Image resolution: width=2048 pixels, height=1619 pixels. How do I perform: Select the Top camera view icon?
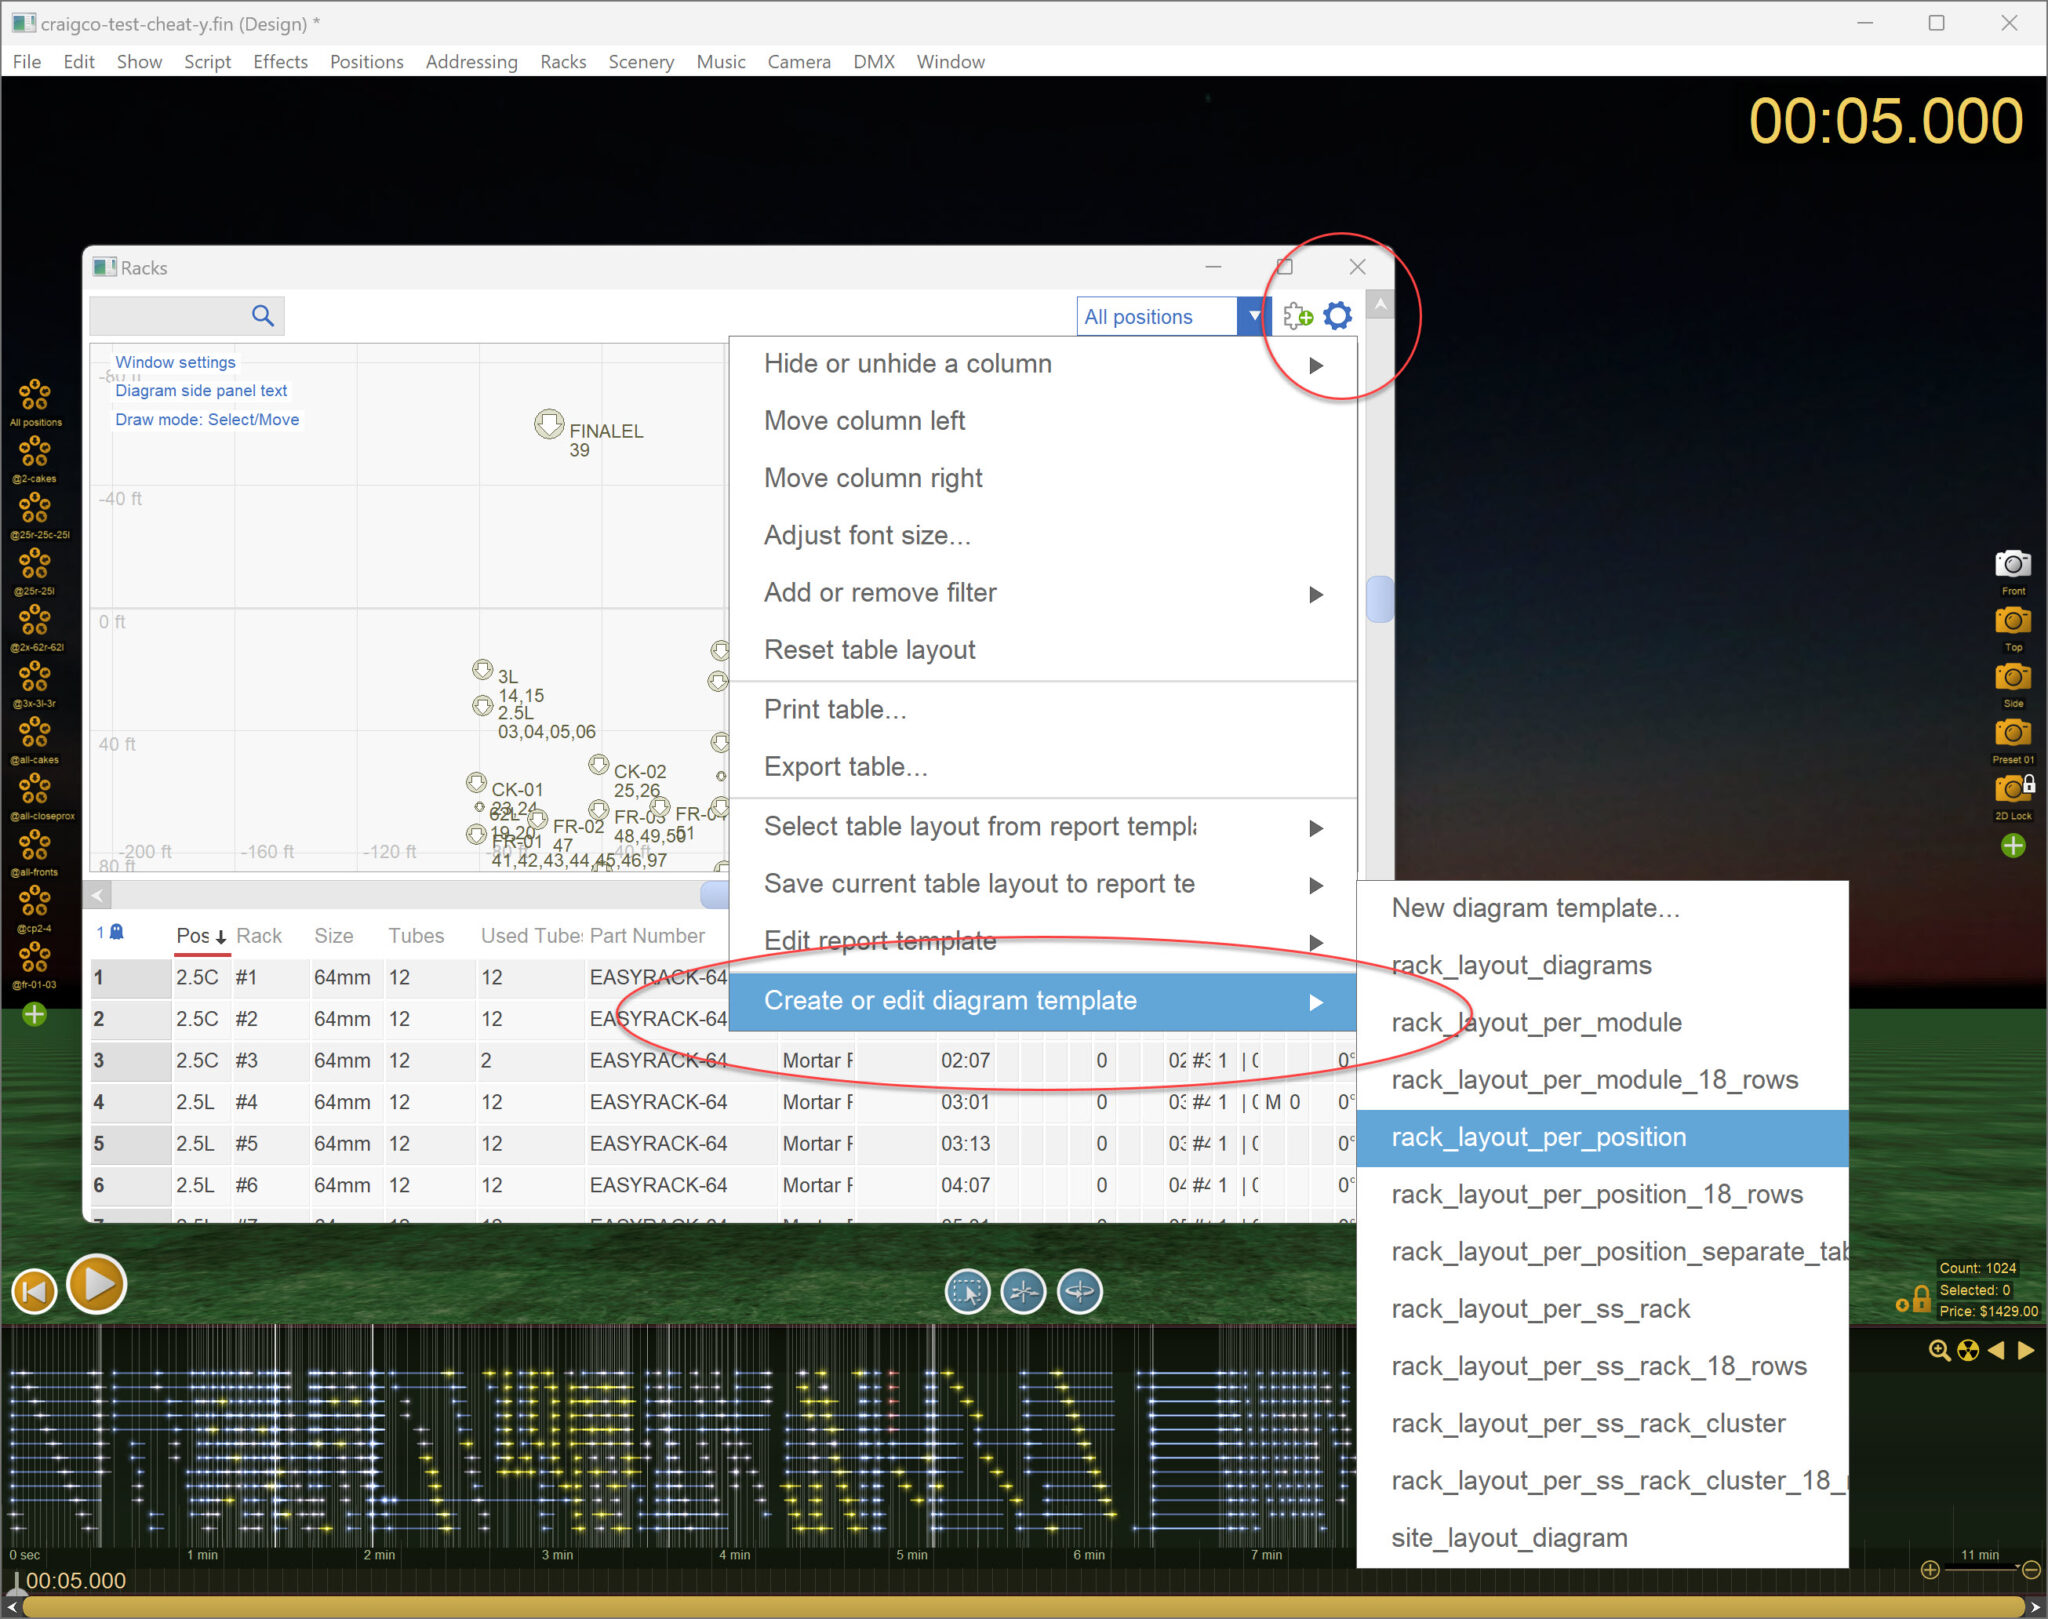click(2012, 621)
